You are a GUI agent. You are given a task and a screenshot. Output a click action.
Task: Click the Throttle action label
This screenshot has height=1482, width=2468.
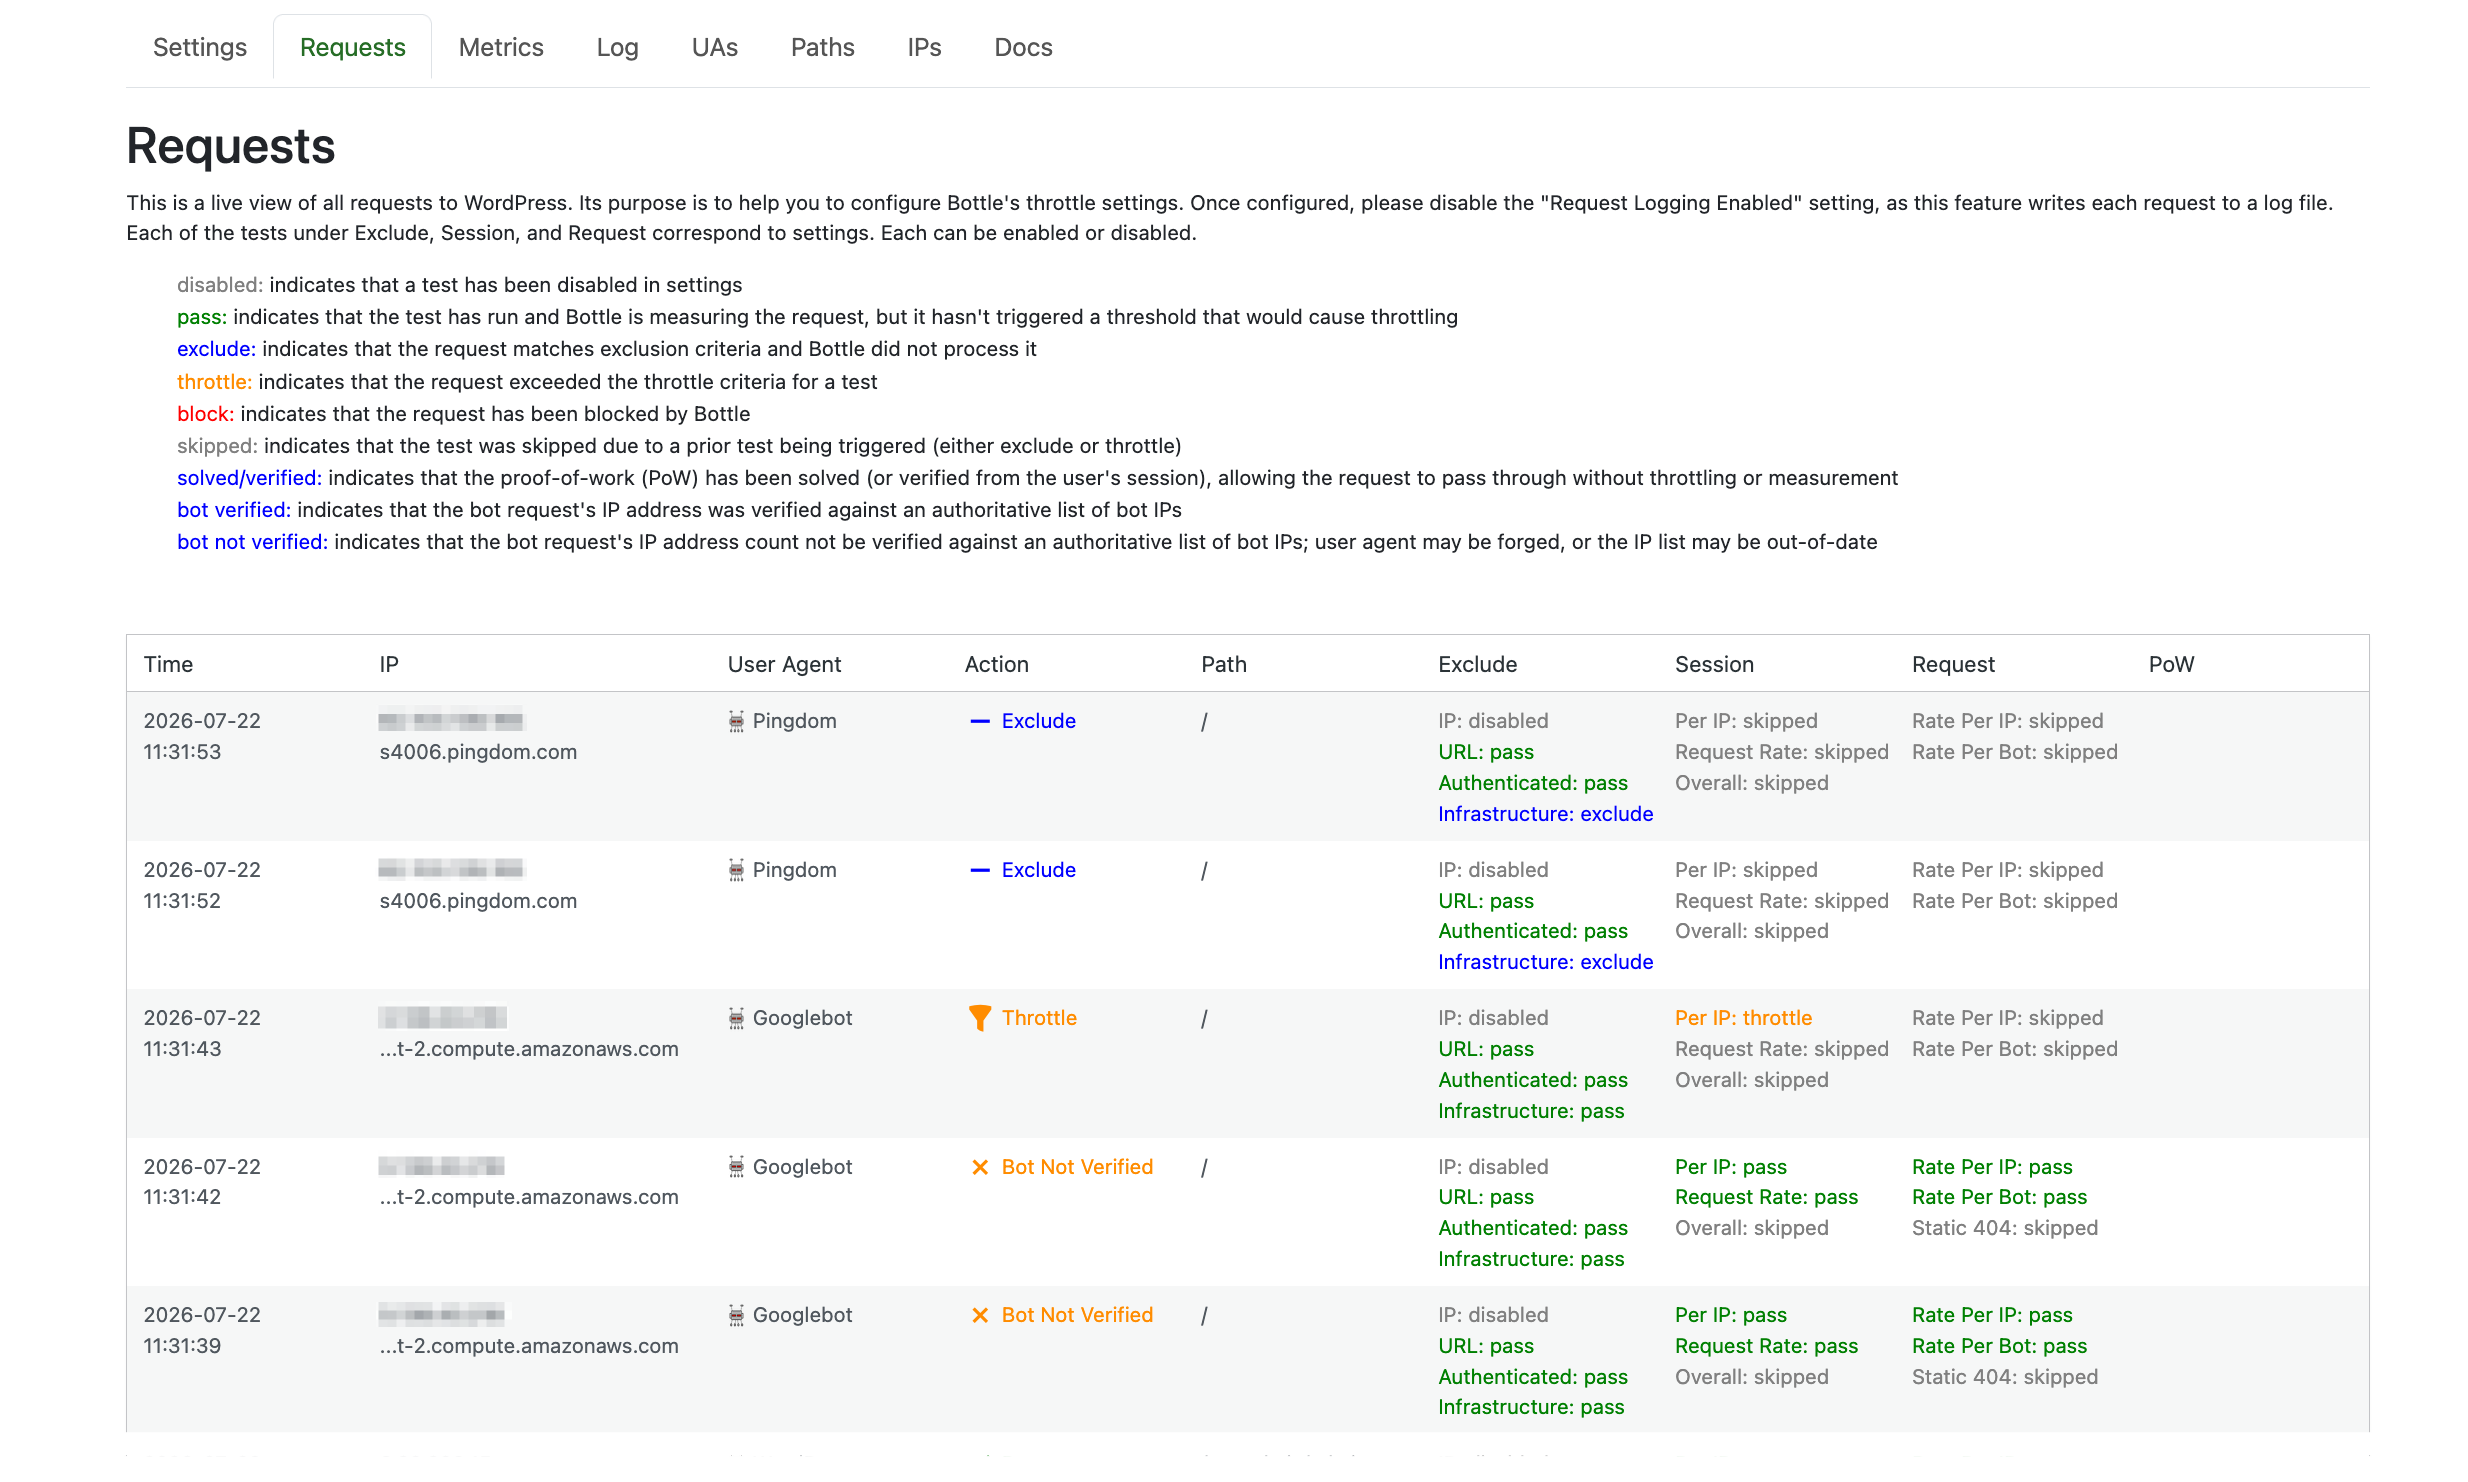[1039, 1018]
